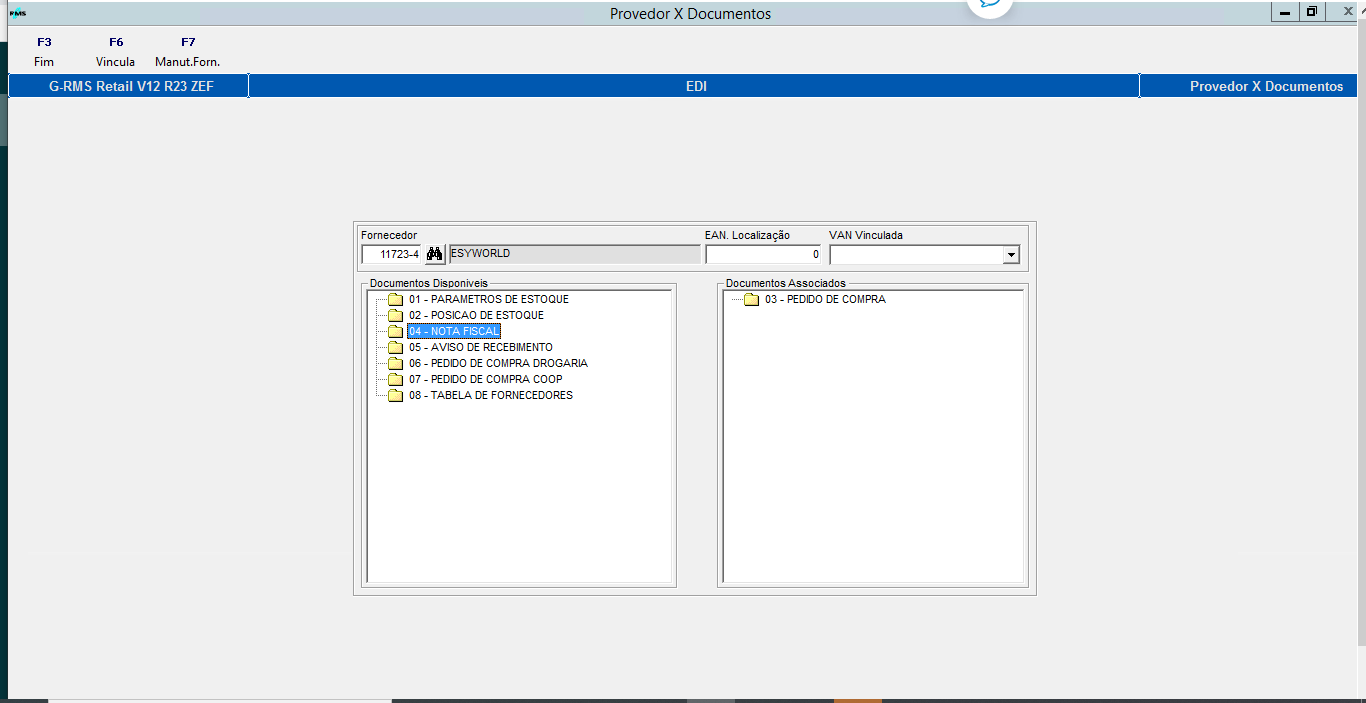The image size is (1366, 703).
Task: Select 07 - PEDIDO DE COMPRA COOP
Action: 485,379
